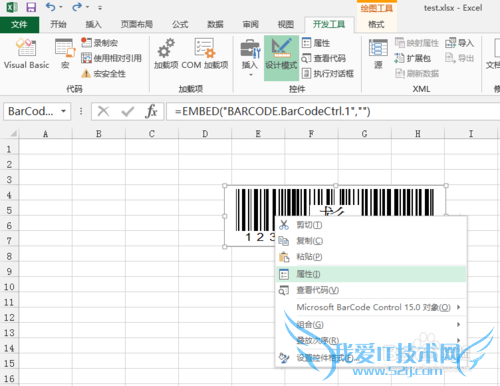Open the Macros (宏) dialog

click(65, 53)
